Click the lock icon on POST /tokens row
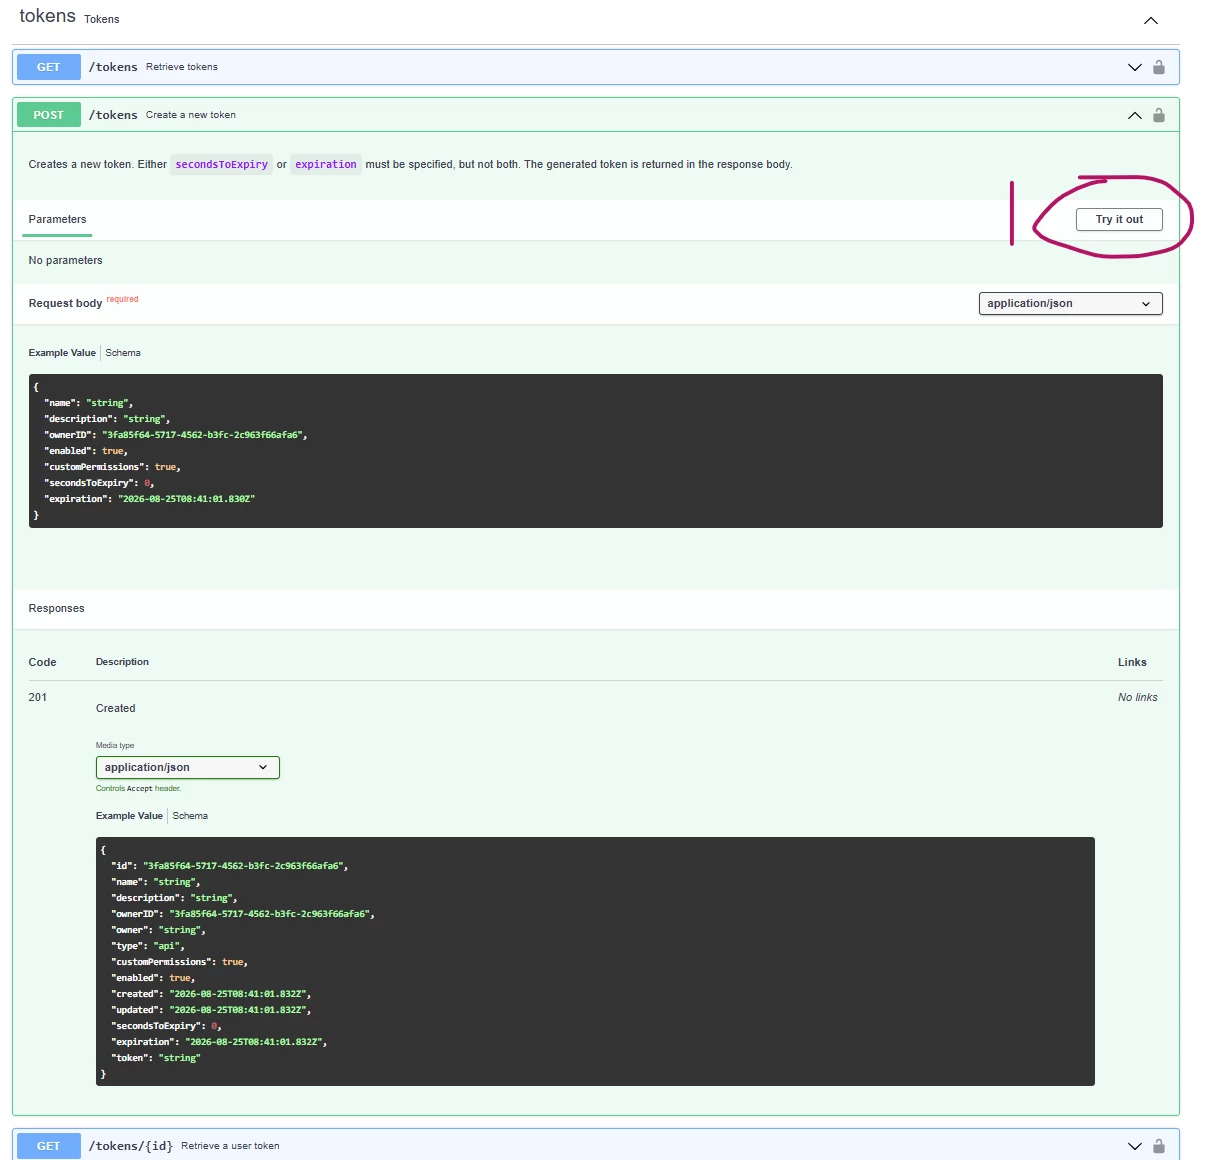The height and width of the screenshot is (1160, 1221). point(1158,115)
